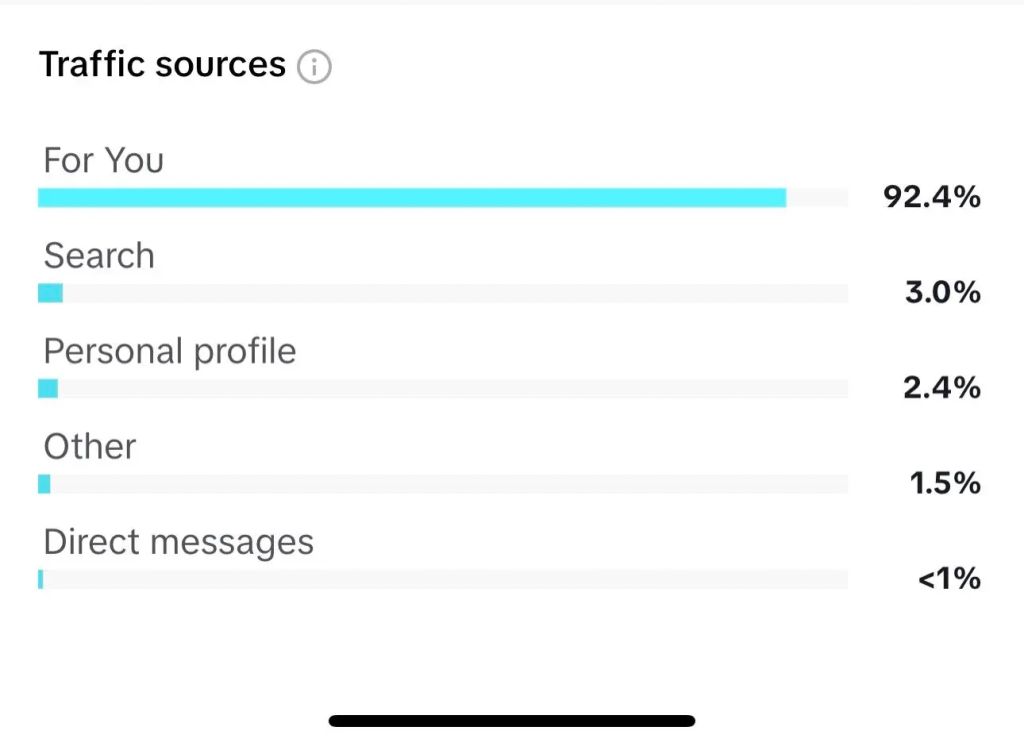Click the unfilled gray portion of For You bar
The height and width of the screenshot is (746, 1024).
pos(817,198)
